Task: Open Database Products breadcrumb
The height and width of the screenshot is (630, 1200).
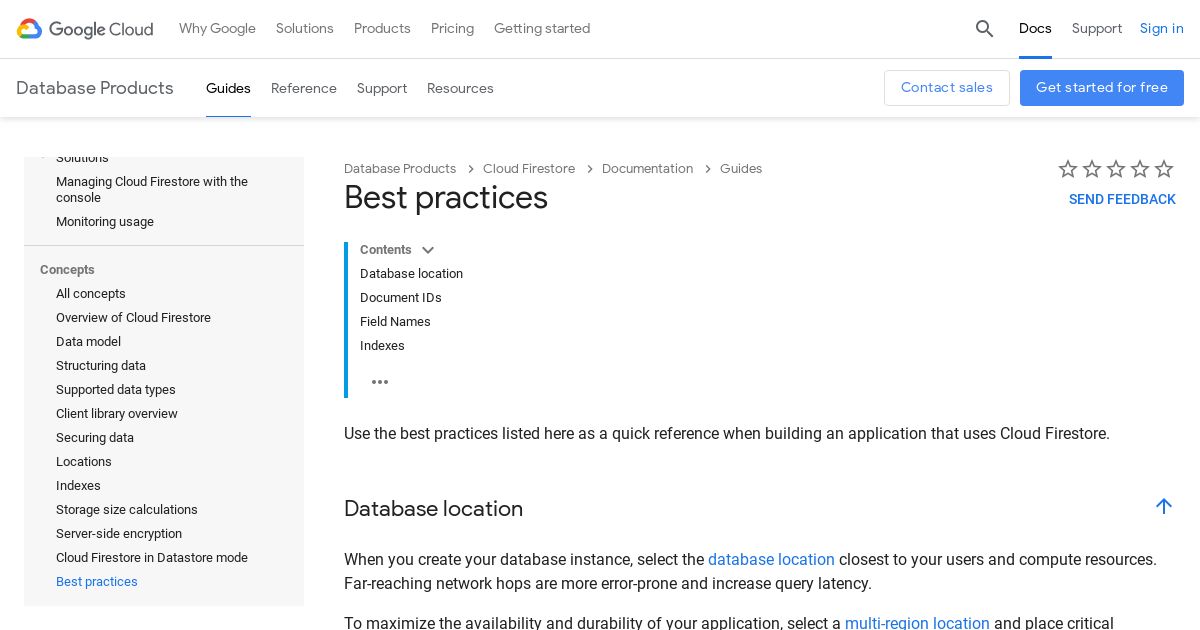Action: tap(400, 169)
